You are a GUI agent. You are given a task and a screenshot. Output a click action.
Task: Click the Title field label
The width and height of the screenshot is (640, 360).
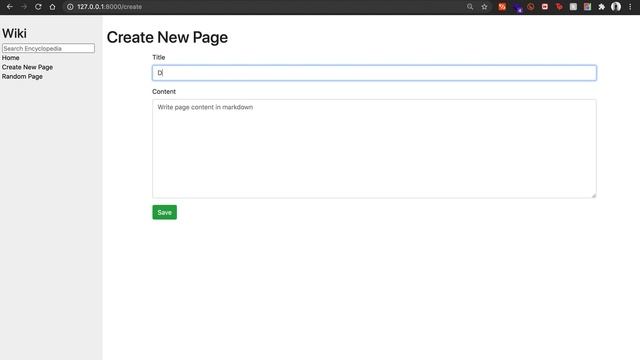click(x=159, y=57)
